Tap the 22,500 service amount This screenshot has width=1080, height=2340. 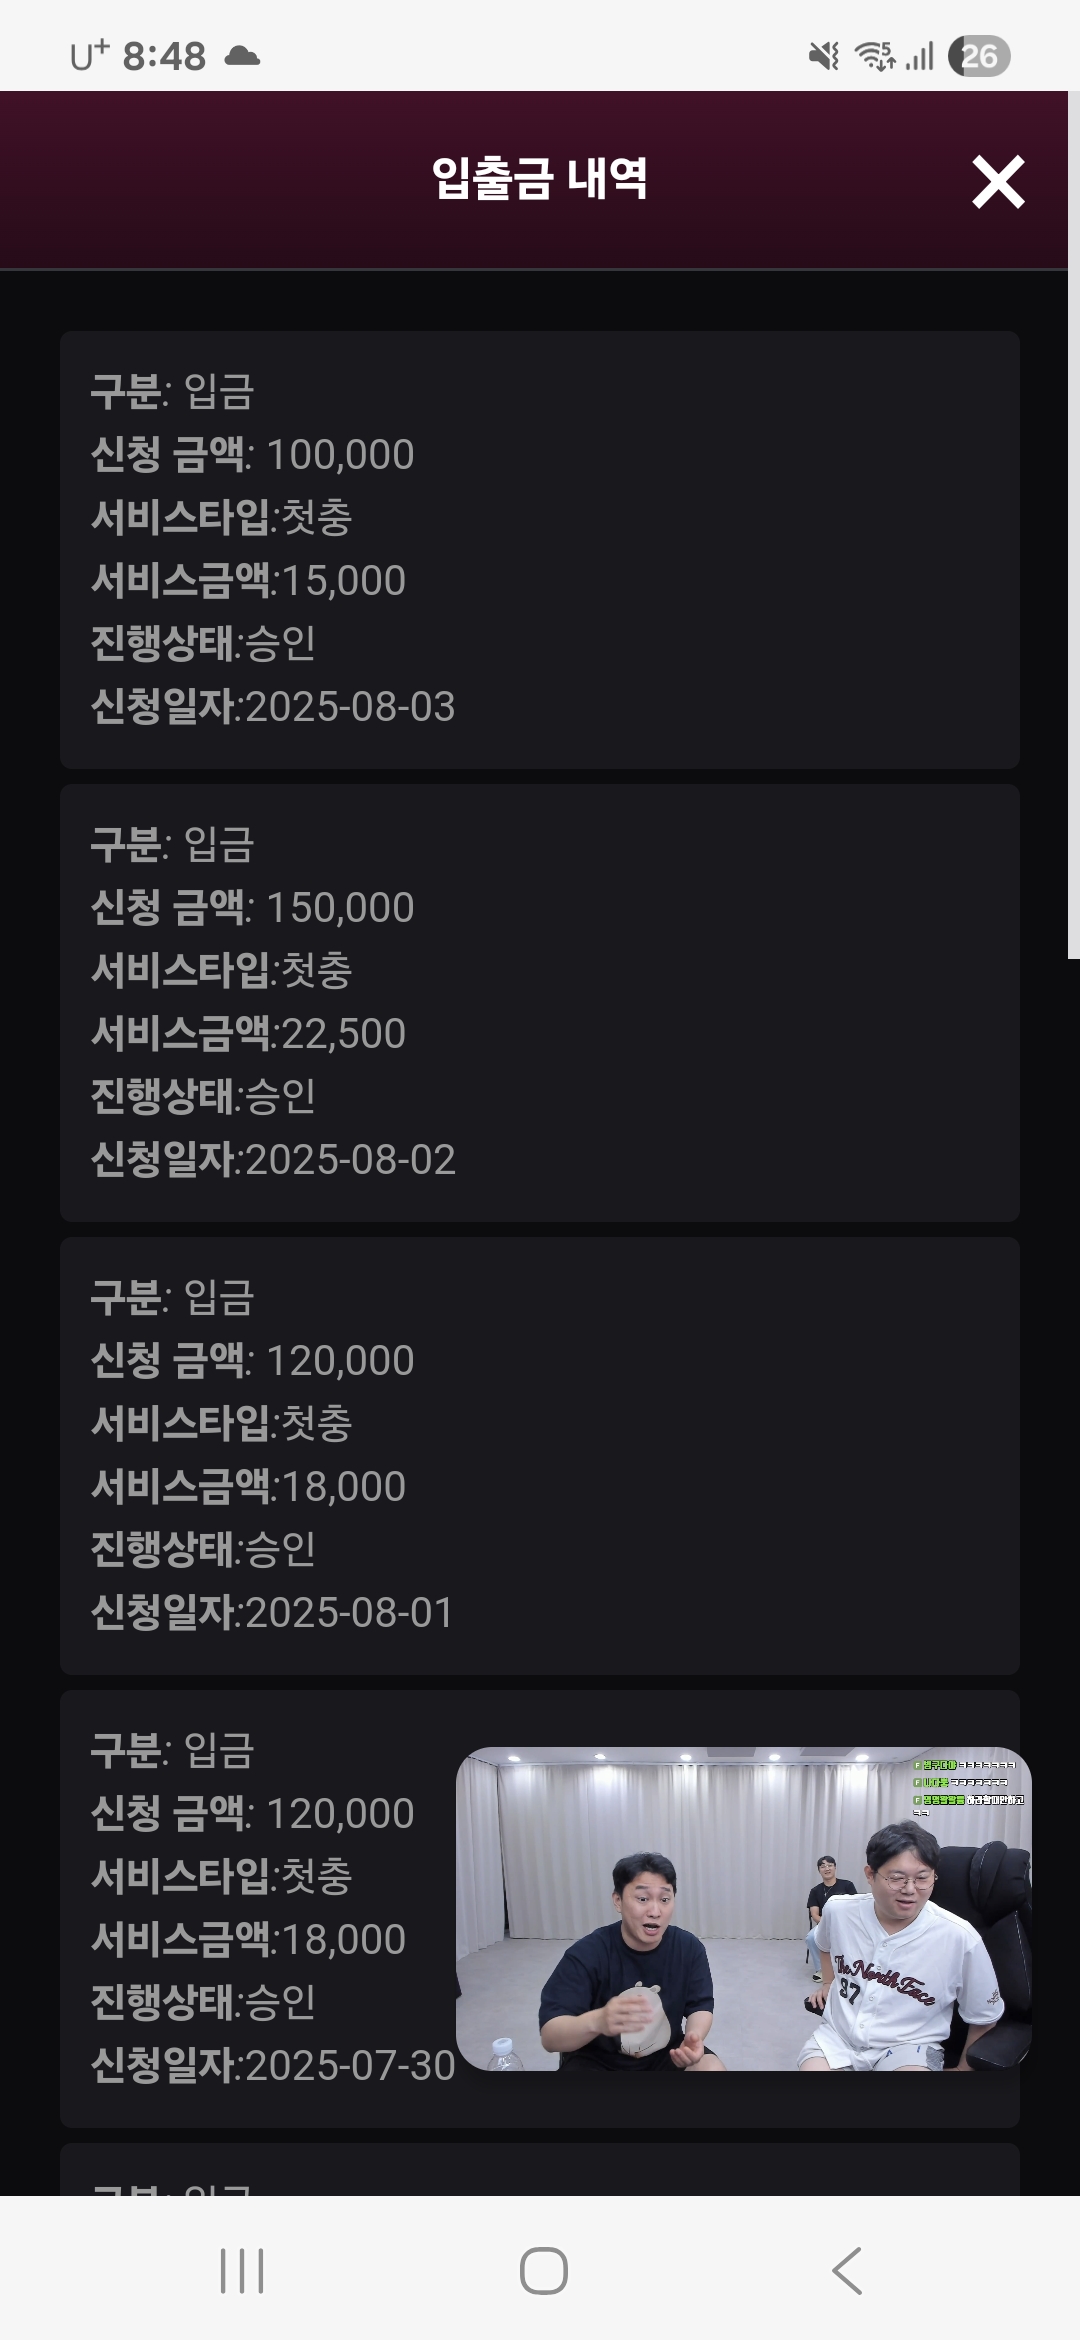[x=344, y=1034]
